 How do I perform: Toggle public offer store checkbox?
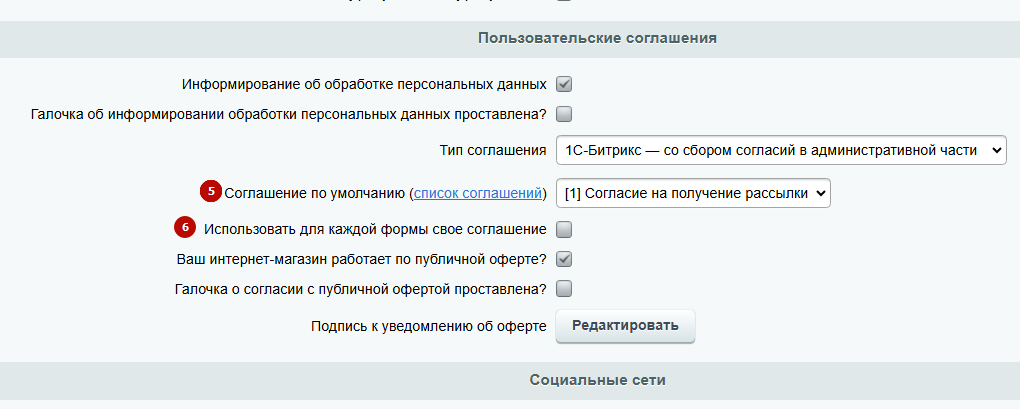(x=564, y=259)
